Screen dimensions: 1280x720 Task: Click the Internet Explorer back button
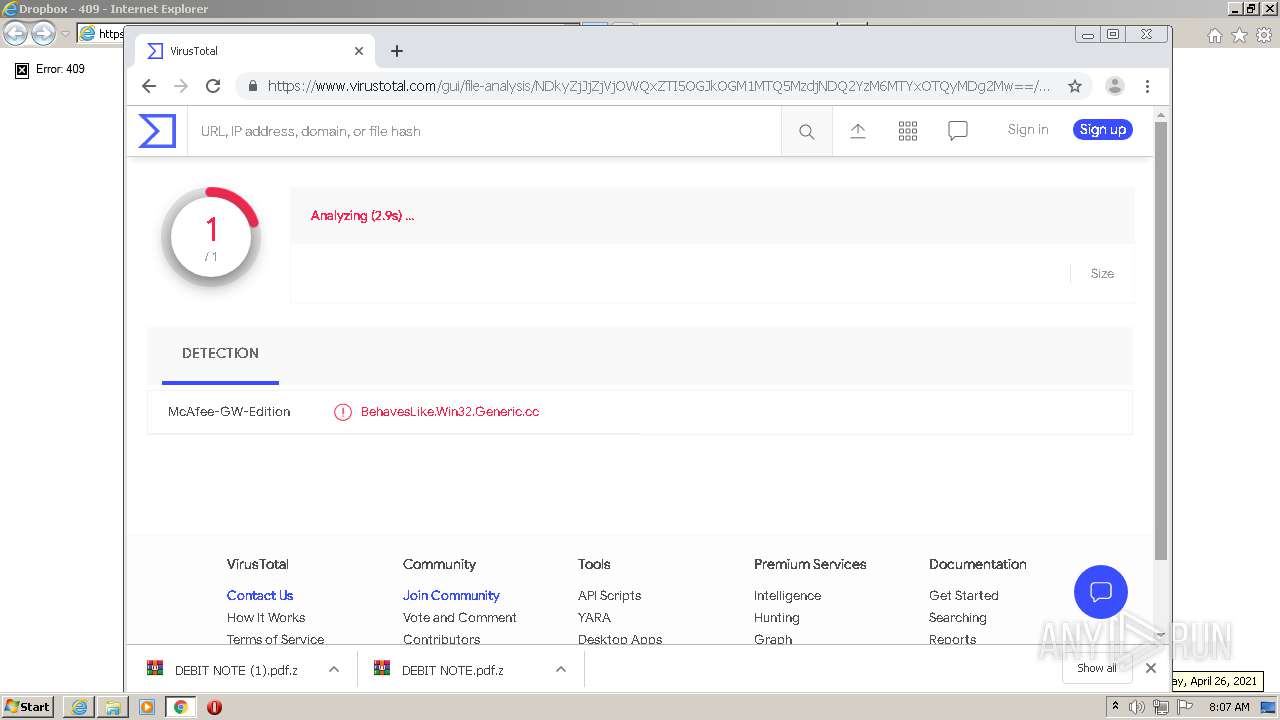pyautogui.click(x=16, y=34)
